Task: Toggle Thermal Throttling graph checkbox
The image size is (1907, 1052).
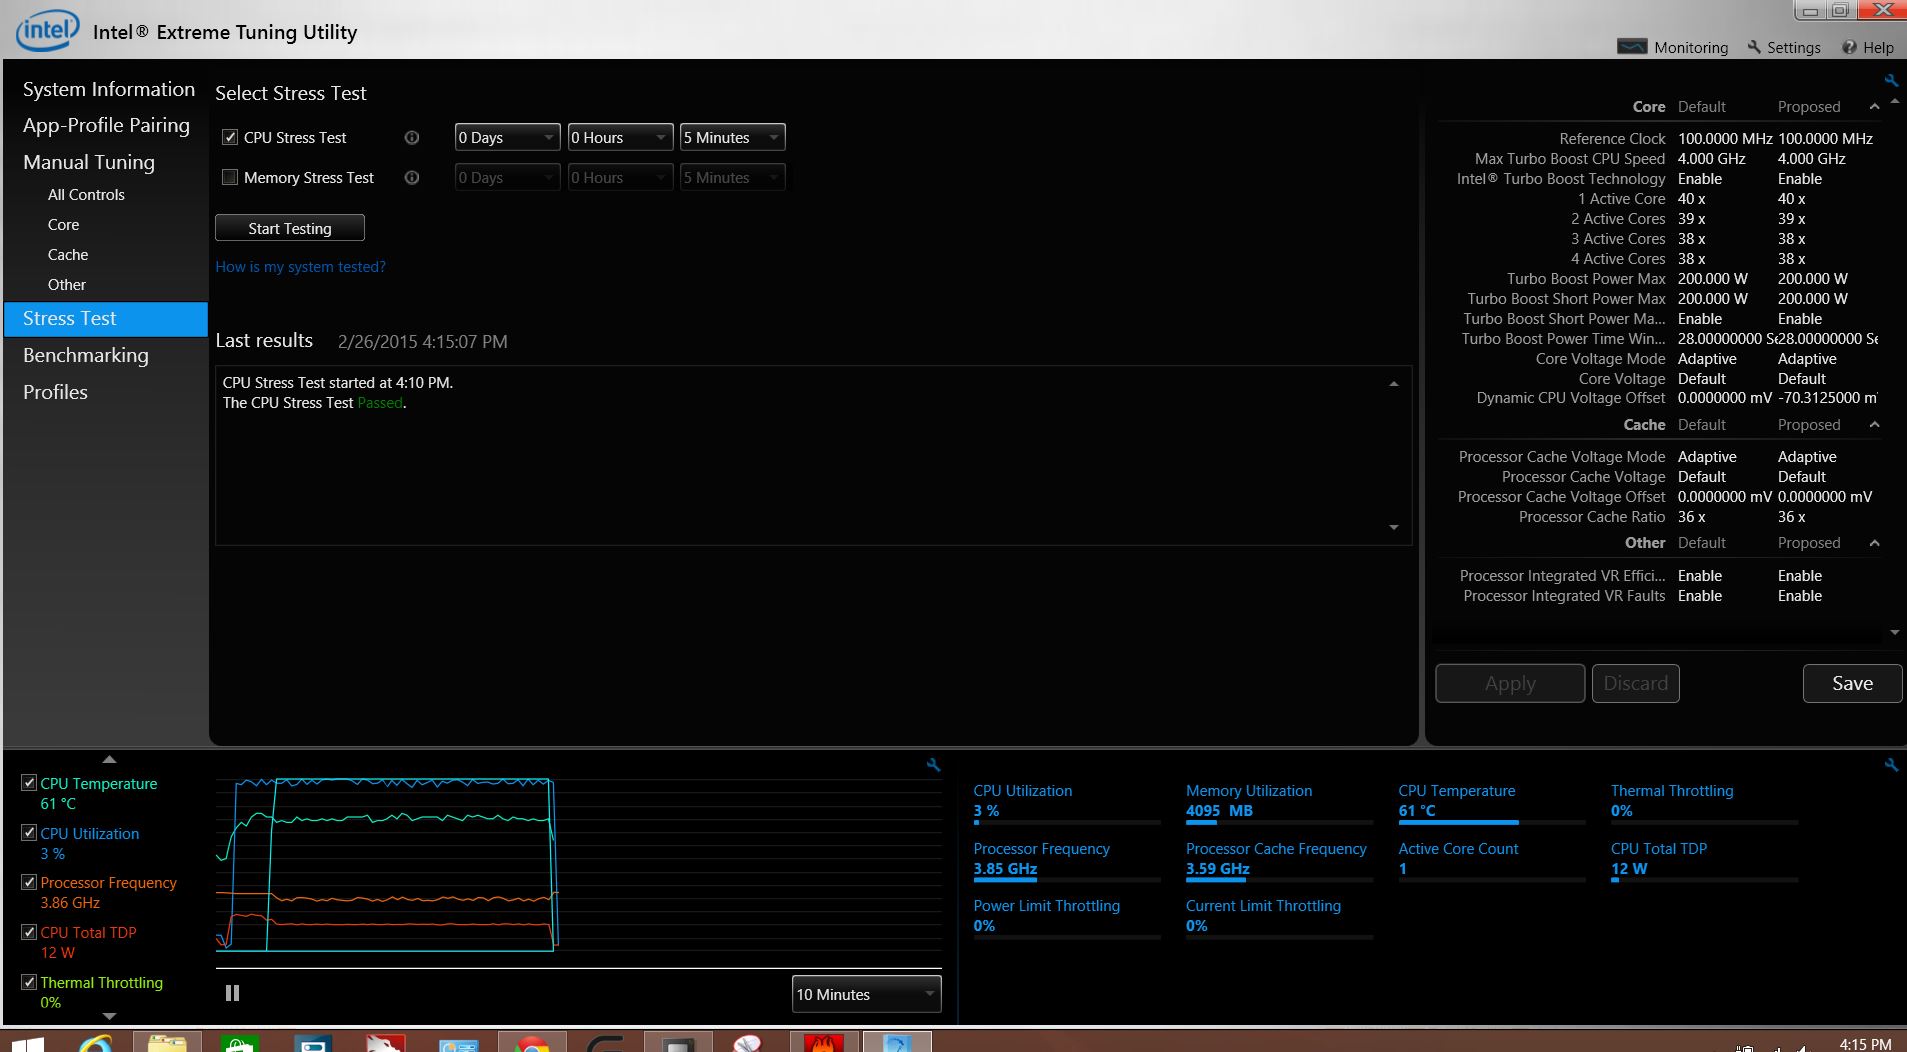Action: 29,982
